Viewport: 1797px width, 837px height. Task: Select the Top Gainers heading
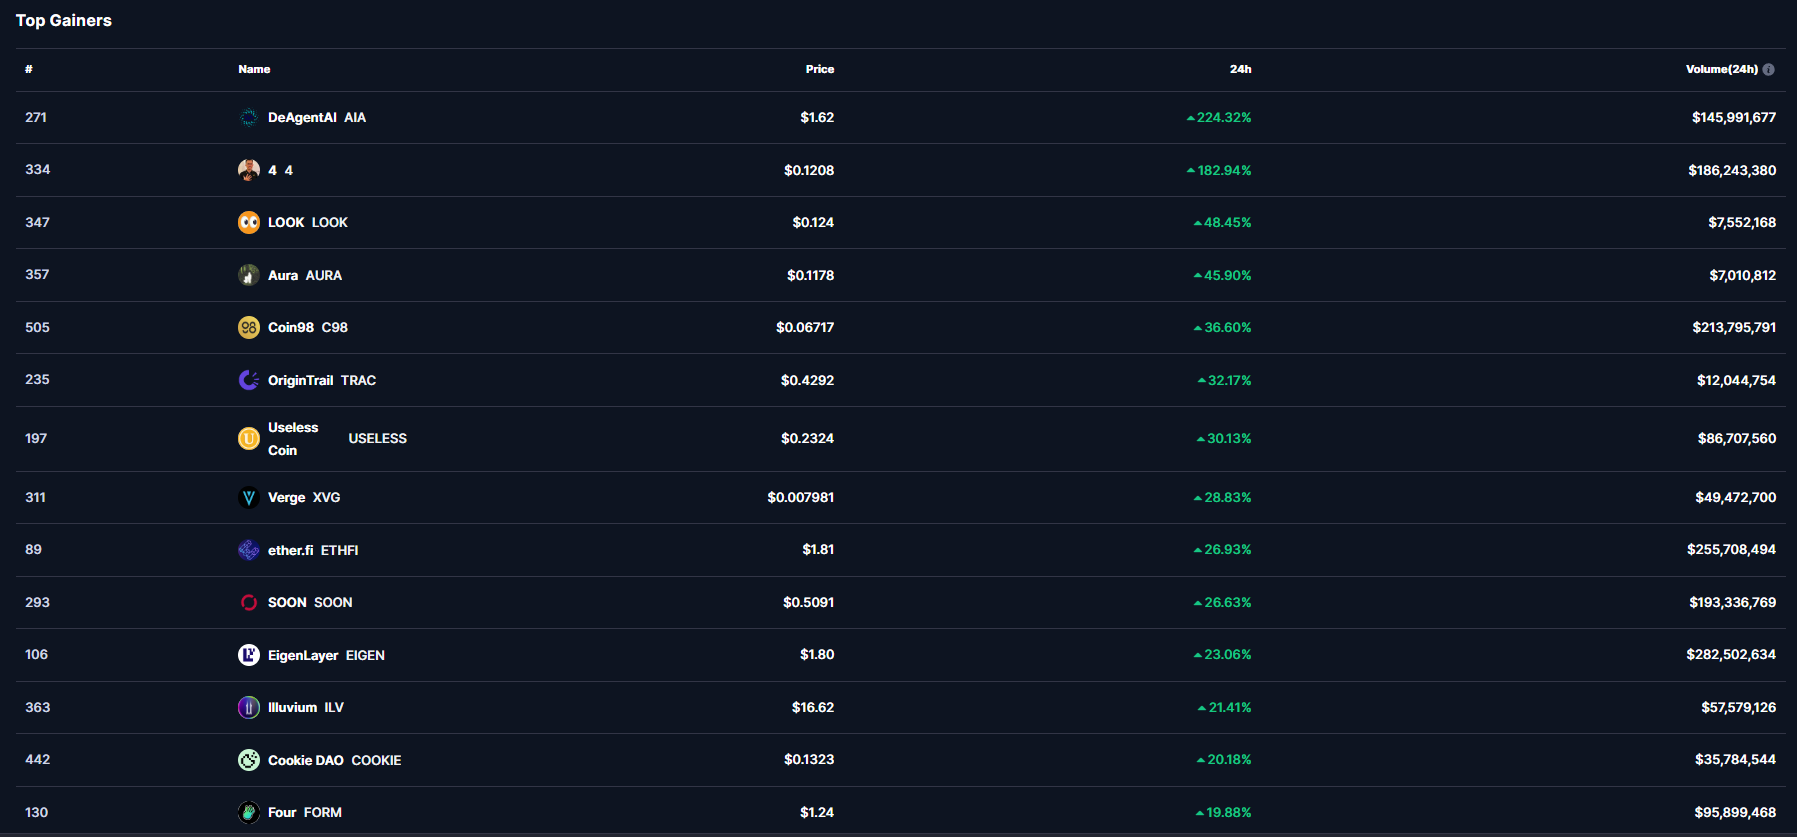tap(64, 21)
